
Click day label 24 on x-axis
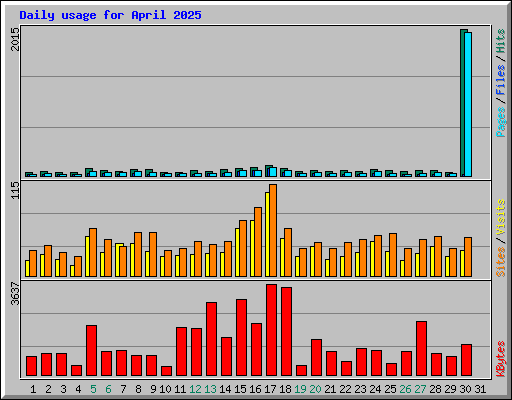pos(375,389)
